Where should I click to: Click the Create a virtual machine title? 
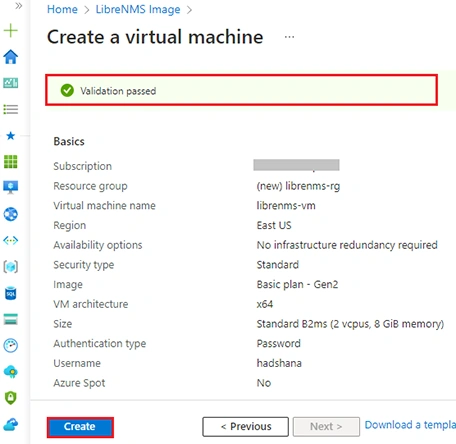[155, 37]
